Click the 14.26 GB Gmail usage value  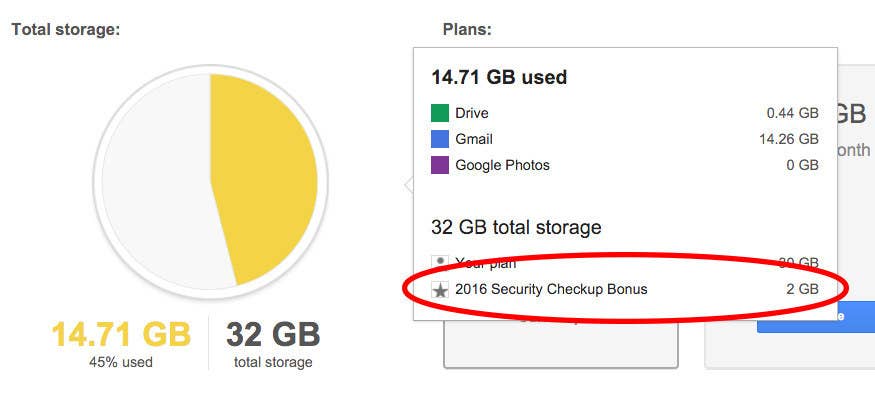tap(789, 139)
